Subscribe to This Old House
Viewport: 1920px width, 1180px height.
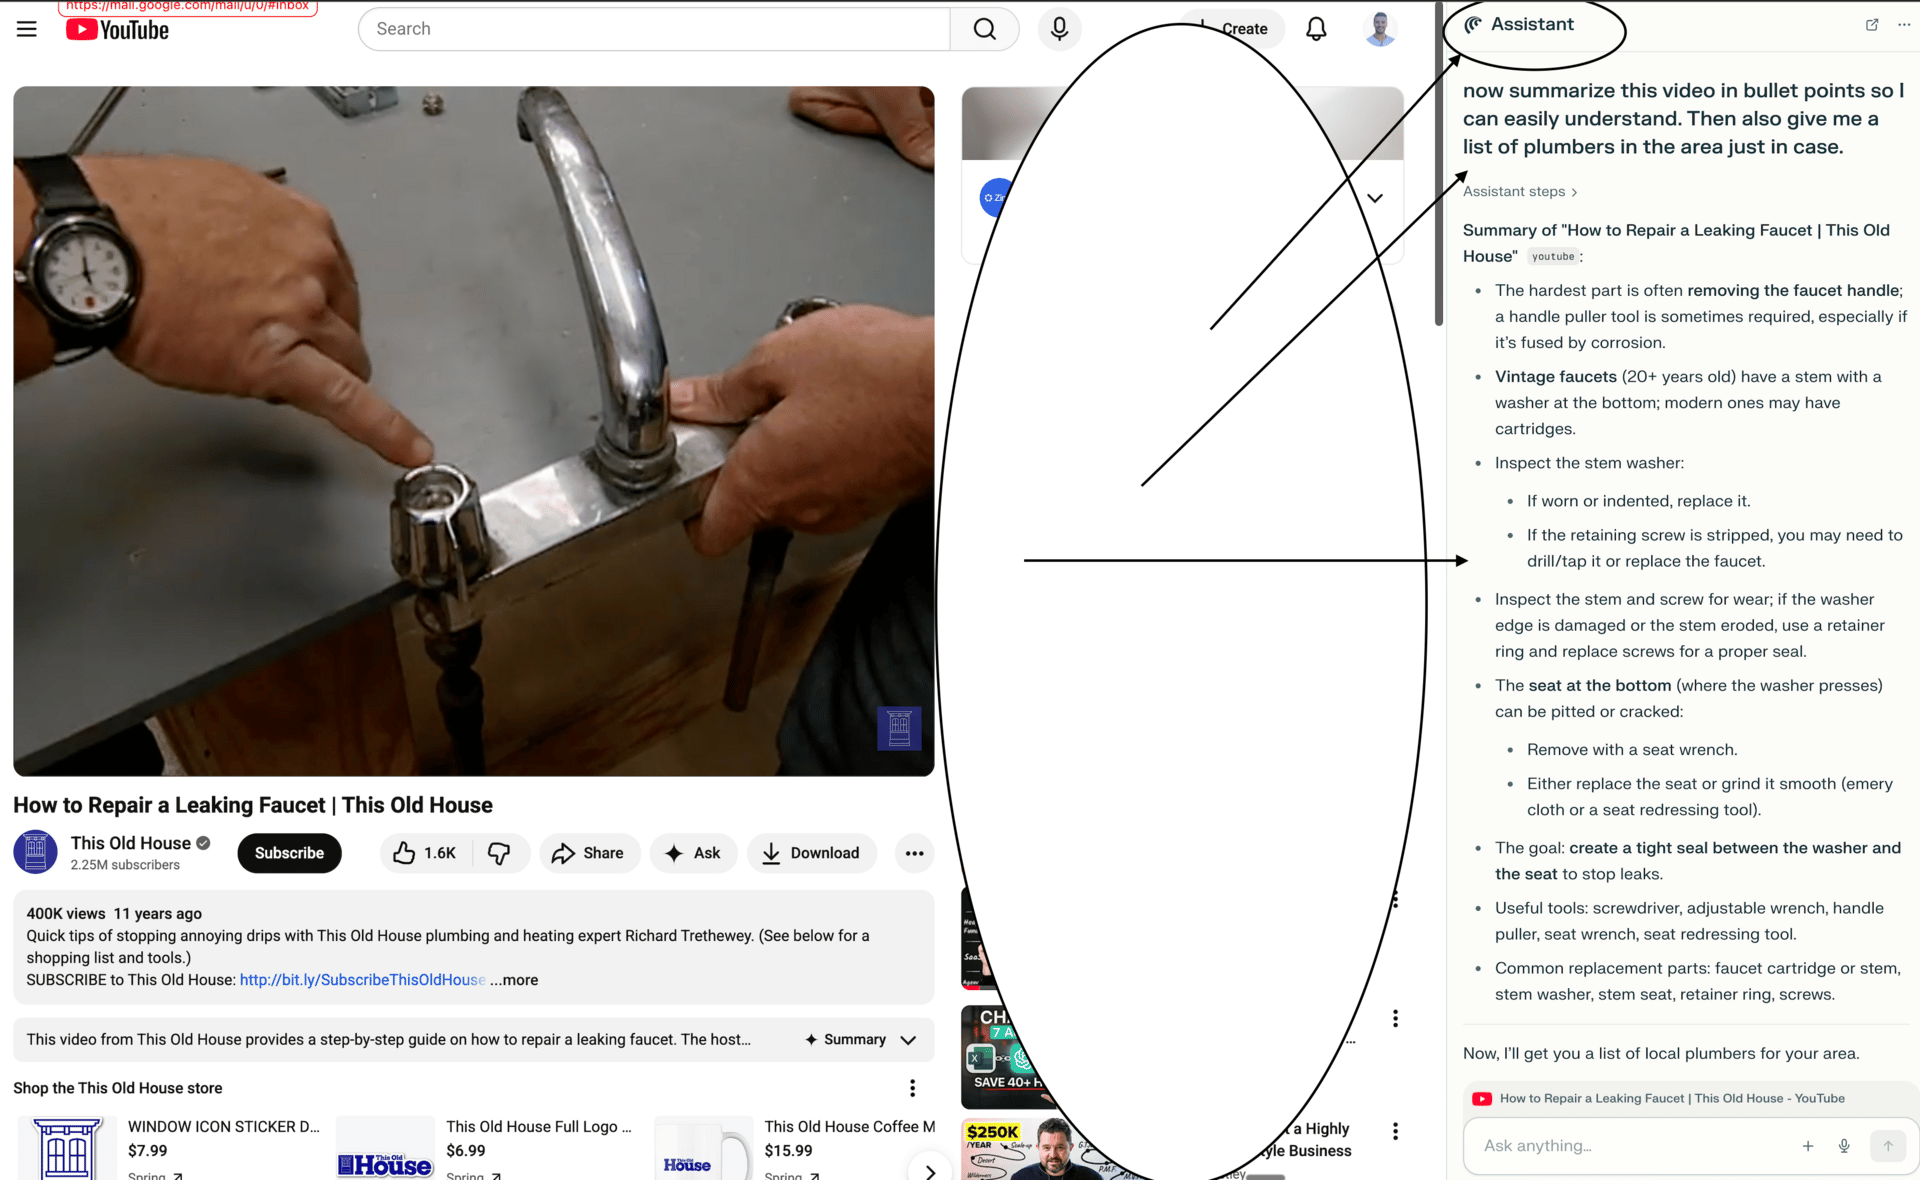tap(289, 853)
